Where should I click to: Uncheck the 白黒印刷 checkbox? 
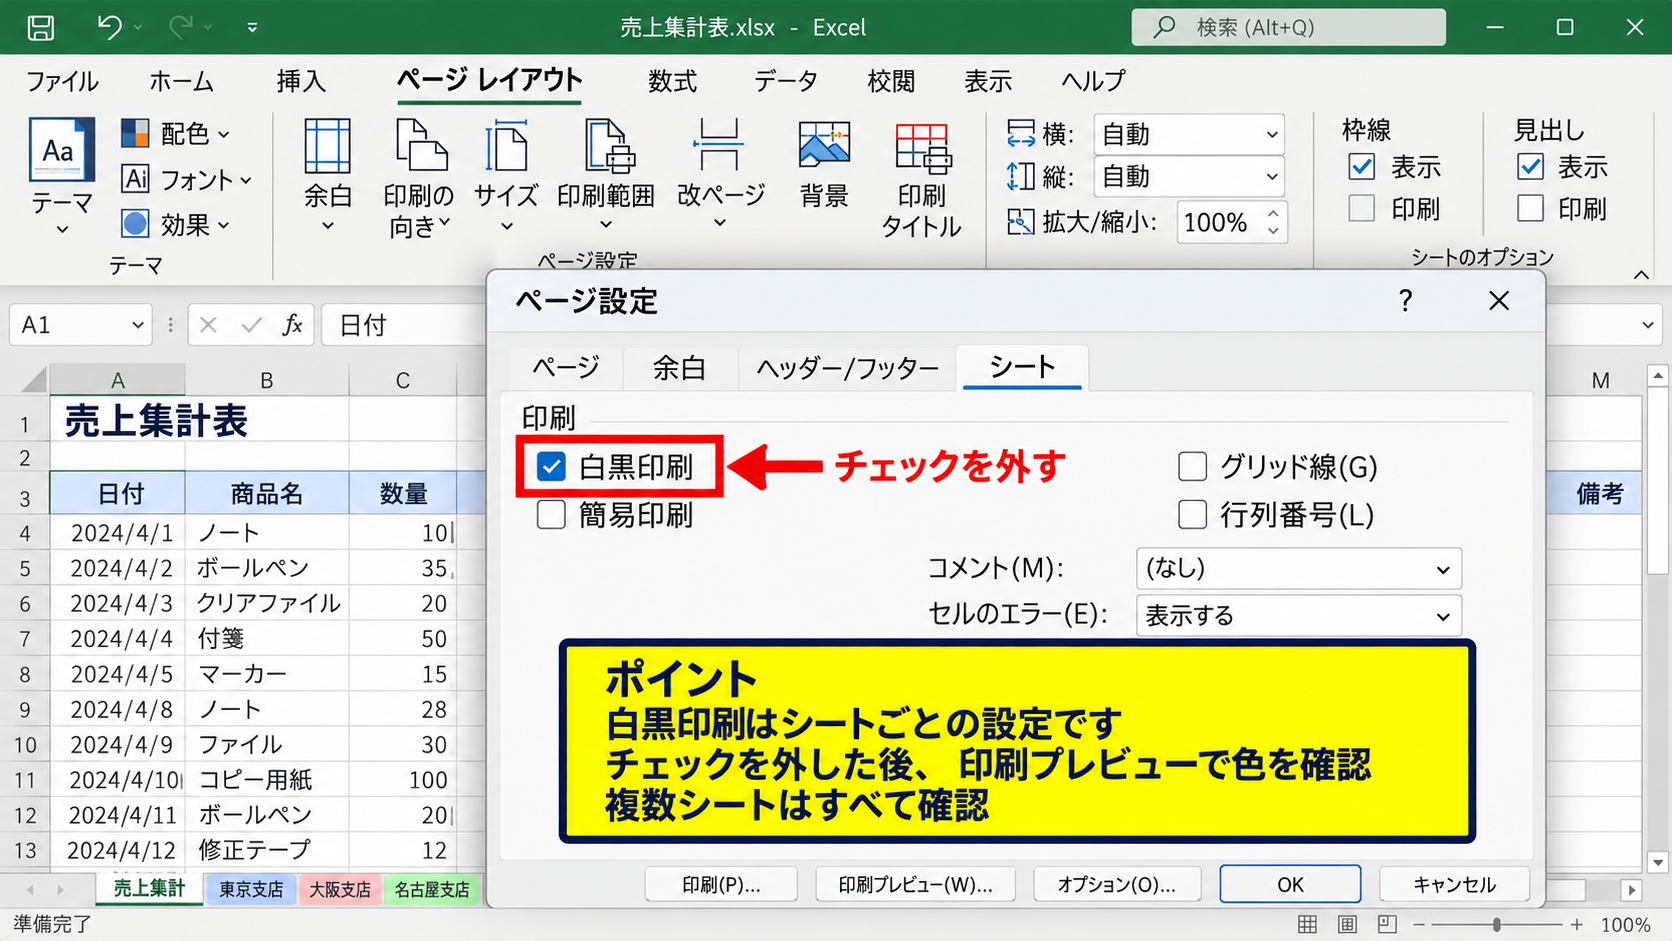click(551, 466)
